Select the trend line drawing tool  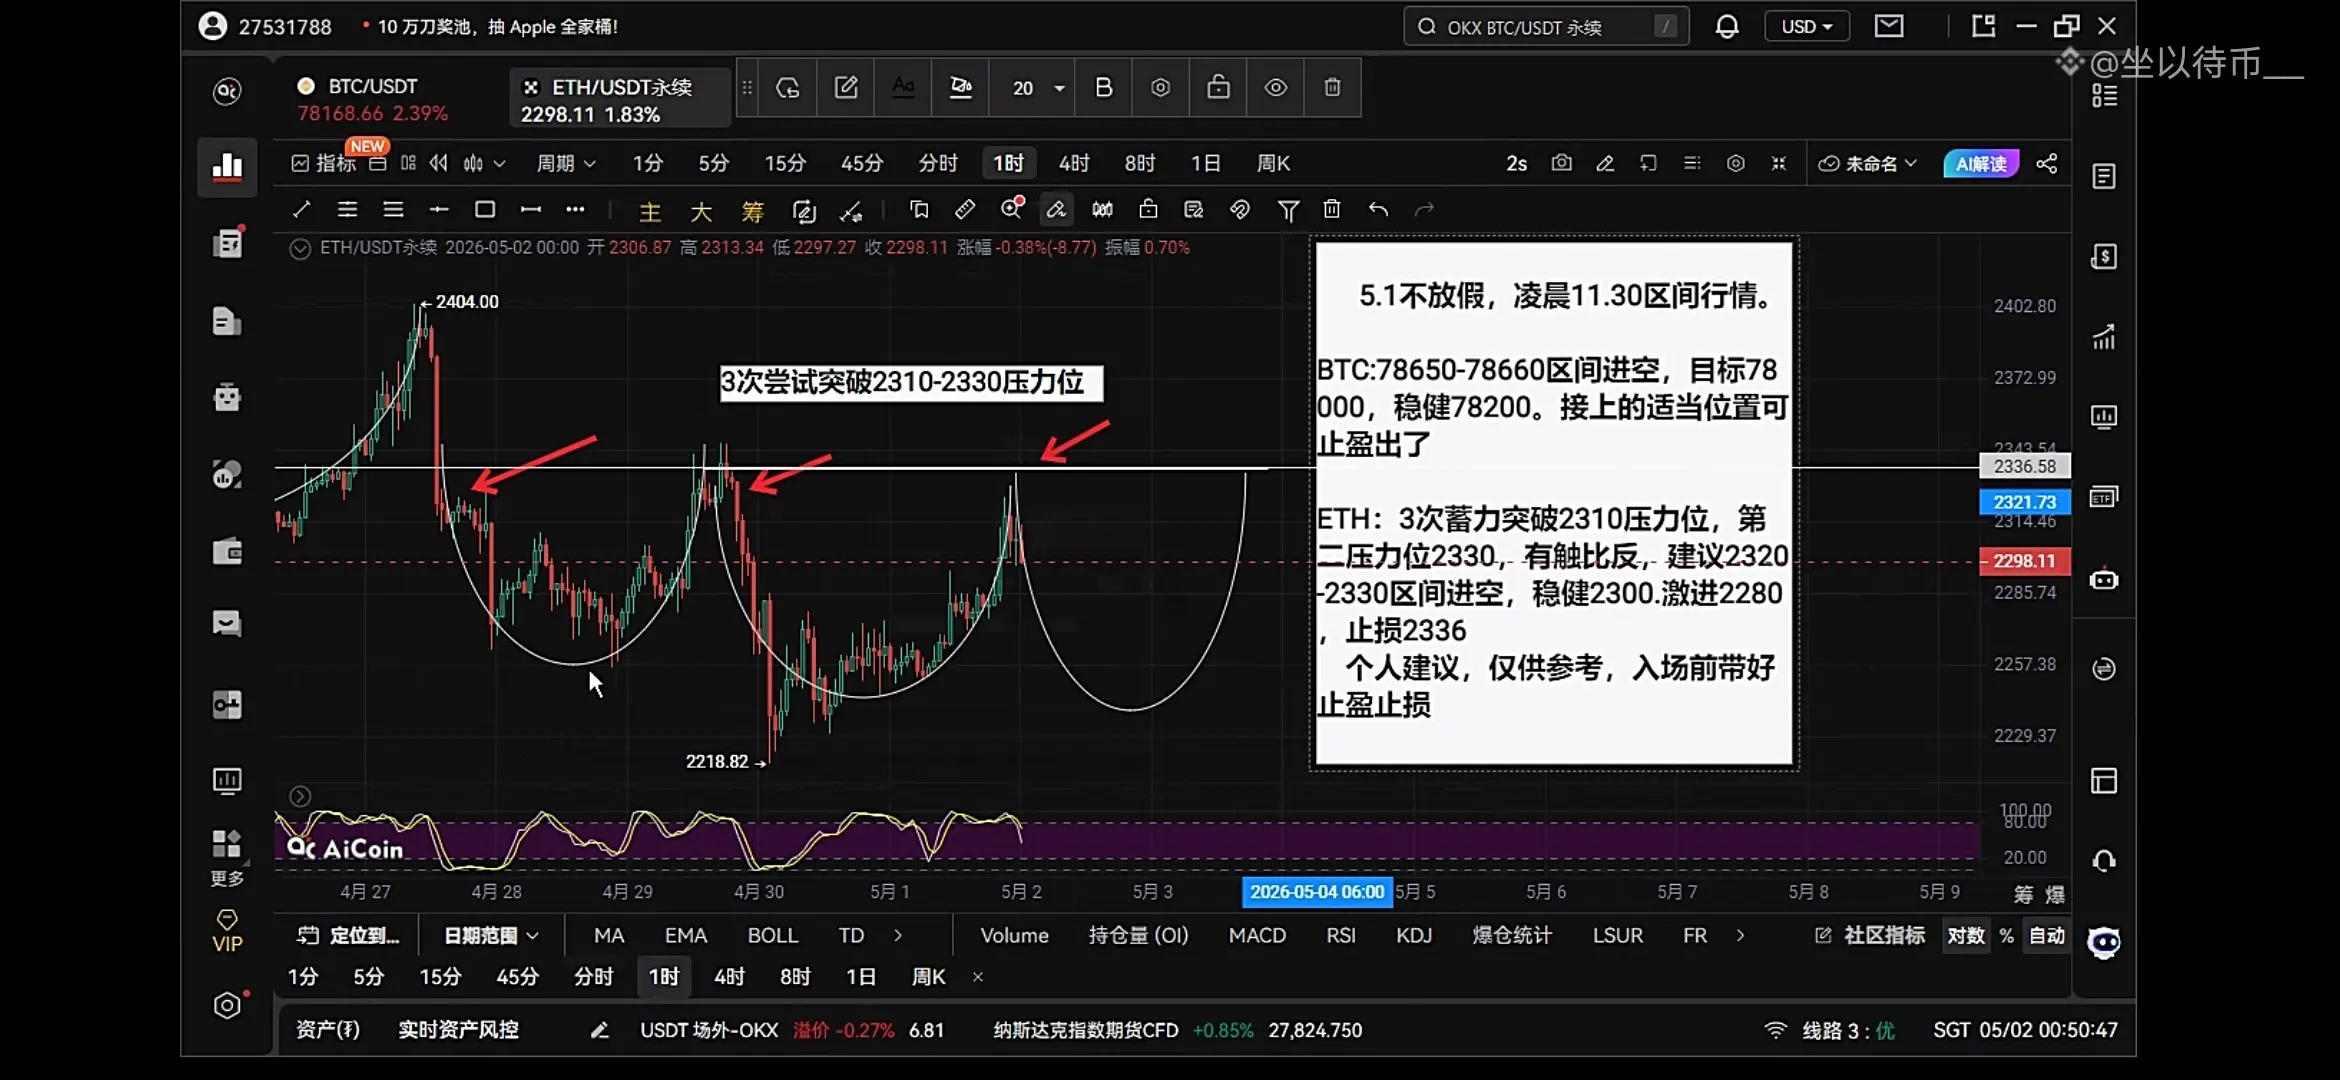pos(301,209)
